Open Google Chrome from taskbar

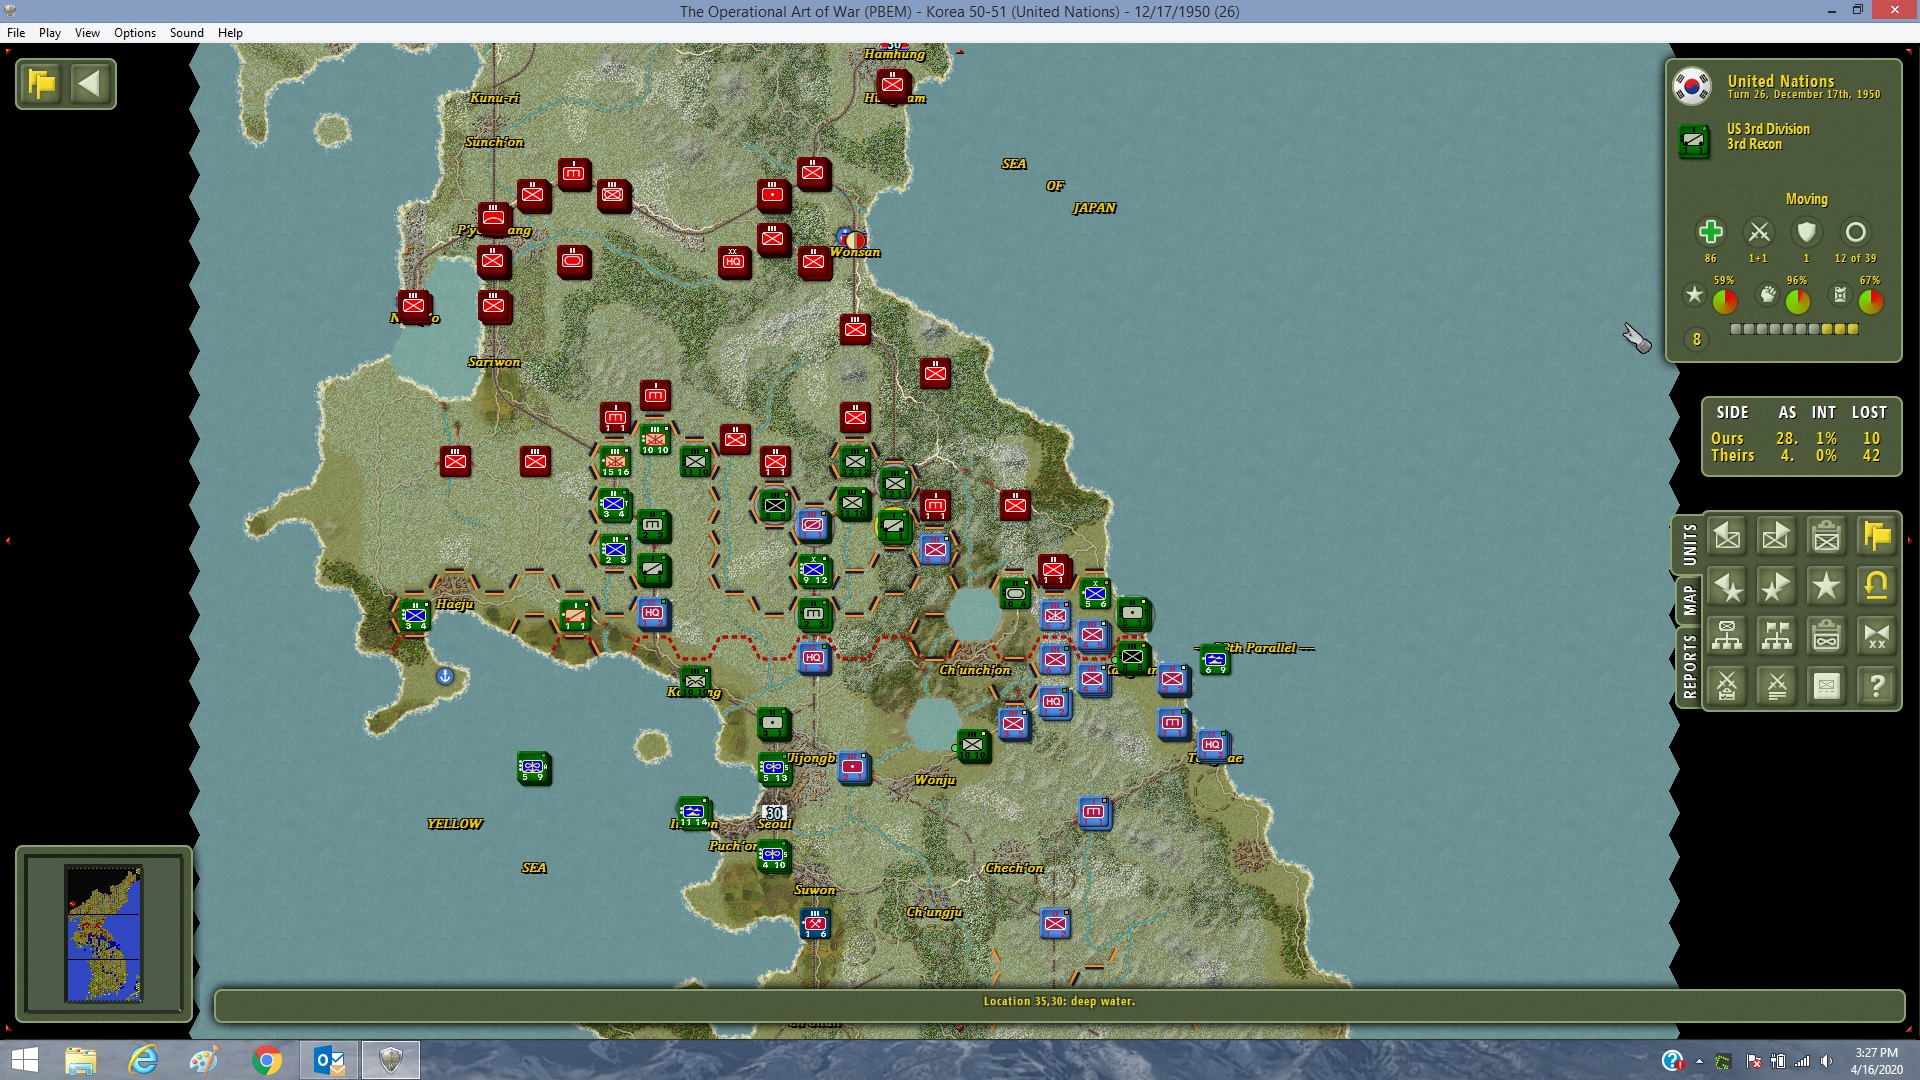267,1060
